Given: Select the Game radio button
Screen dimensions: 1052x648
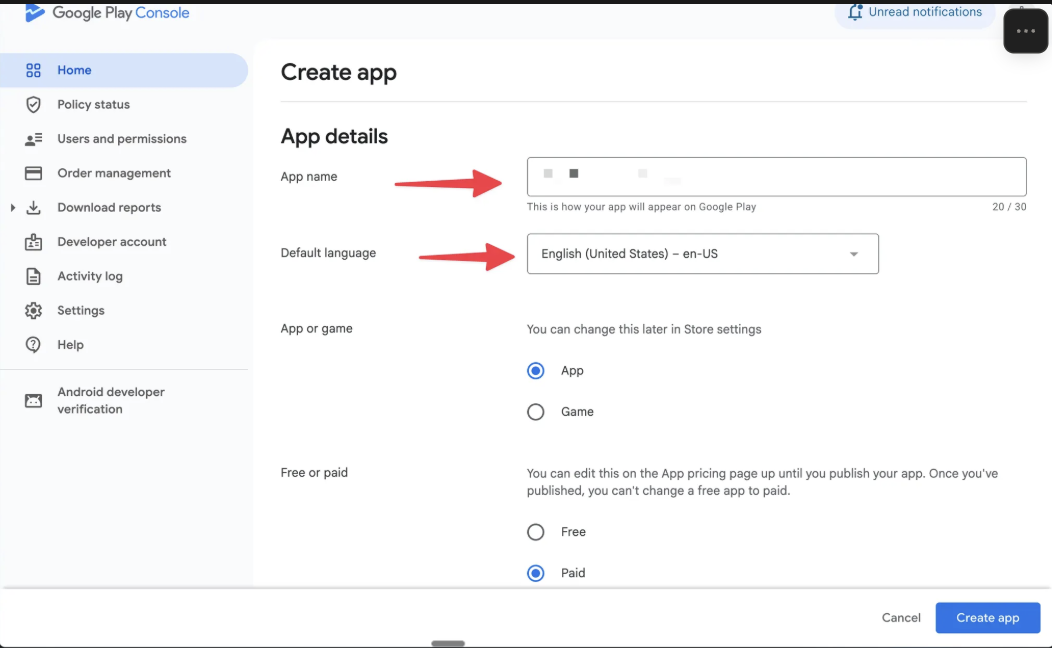Looking at the screenshot, I should click(535, 412).
